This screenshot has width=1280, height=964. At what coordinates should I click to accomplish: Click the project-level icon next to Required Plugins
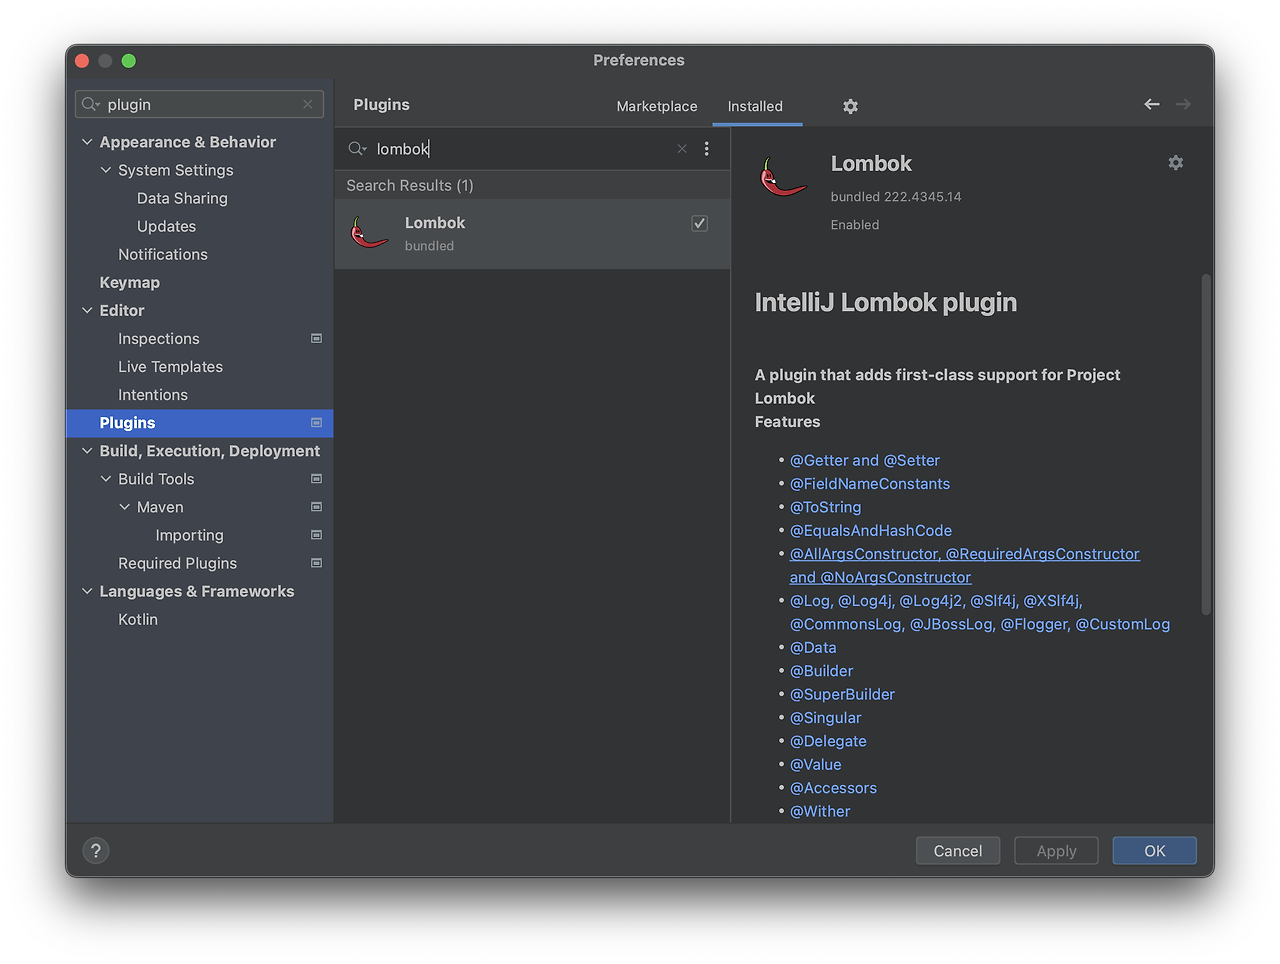tap(317, 563)
